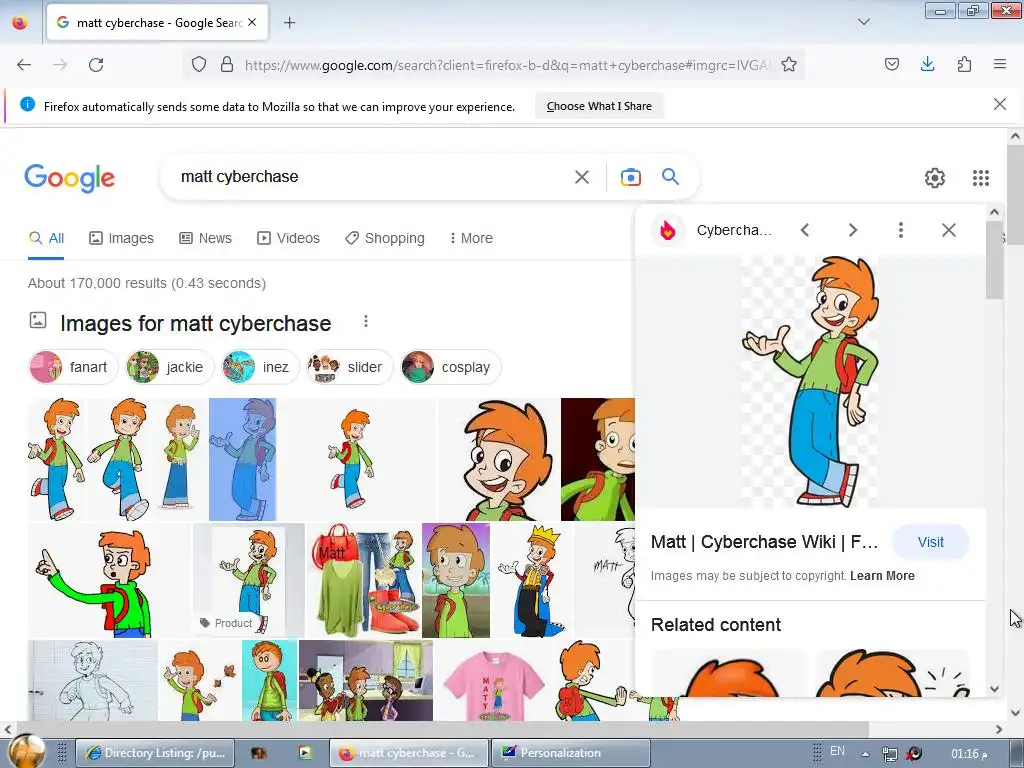Dismiss the Firefox data notification bar
Viewport: 1024px width, 768px height.
coord(999,104)
